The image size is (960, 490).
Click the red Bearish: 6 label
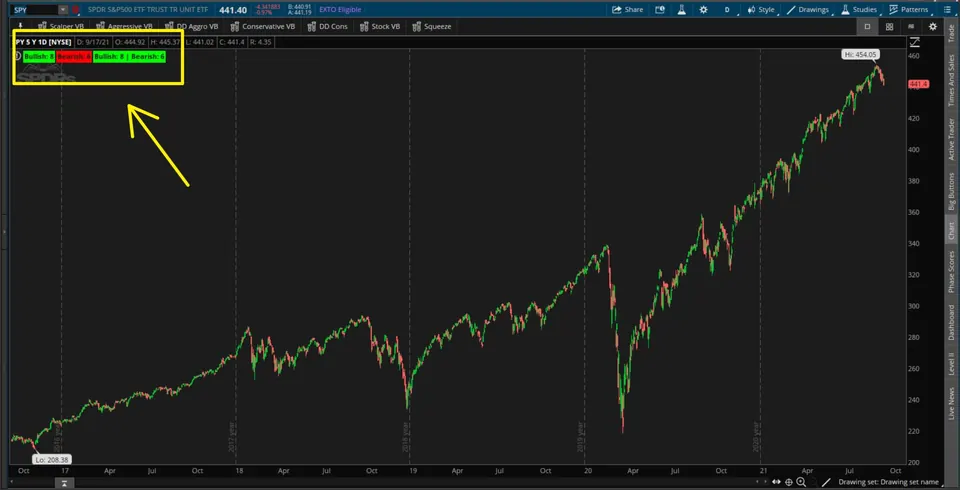tap(74, 56)
